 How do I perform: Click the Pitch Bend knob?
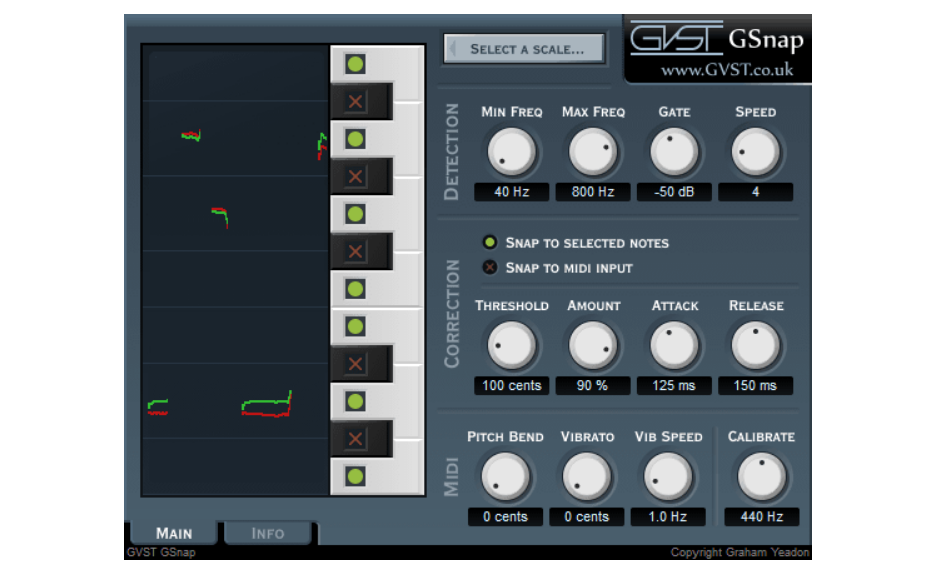[x=505, y=477]
